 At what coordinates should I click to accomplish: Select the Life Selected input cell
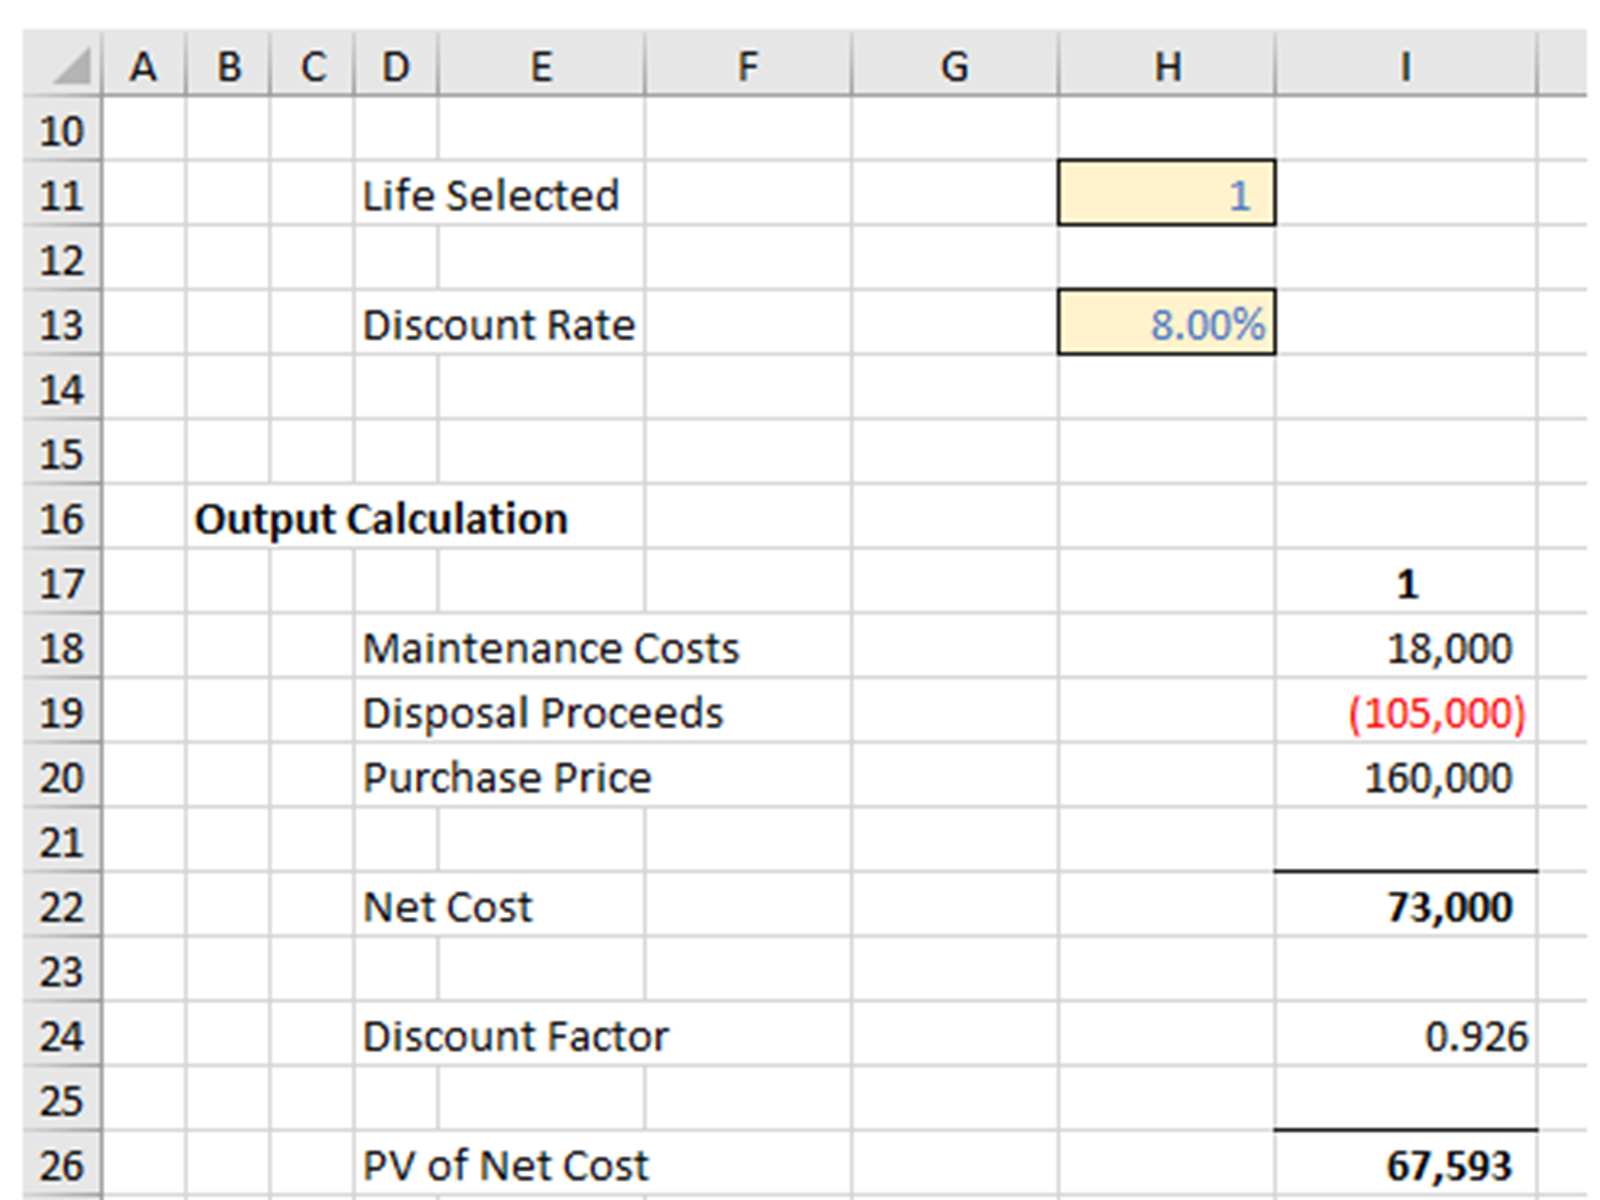[x=1166, y=194]
